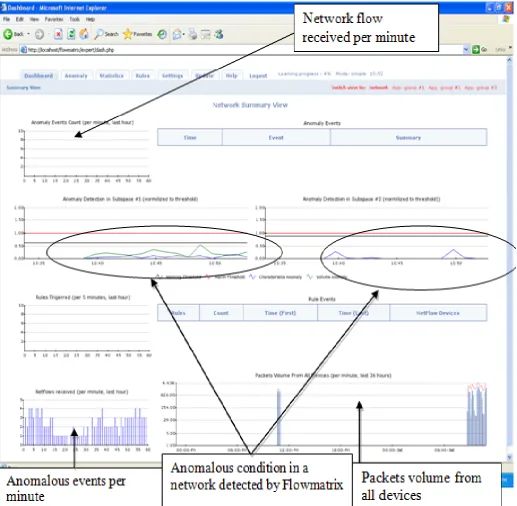Screen dimensions: 517x506
Task: Open the Rules tab
Action: click(x=143, y=76)
